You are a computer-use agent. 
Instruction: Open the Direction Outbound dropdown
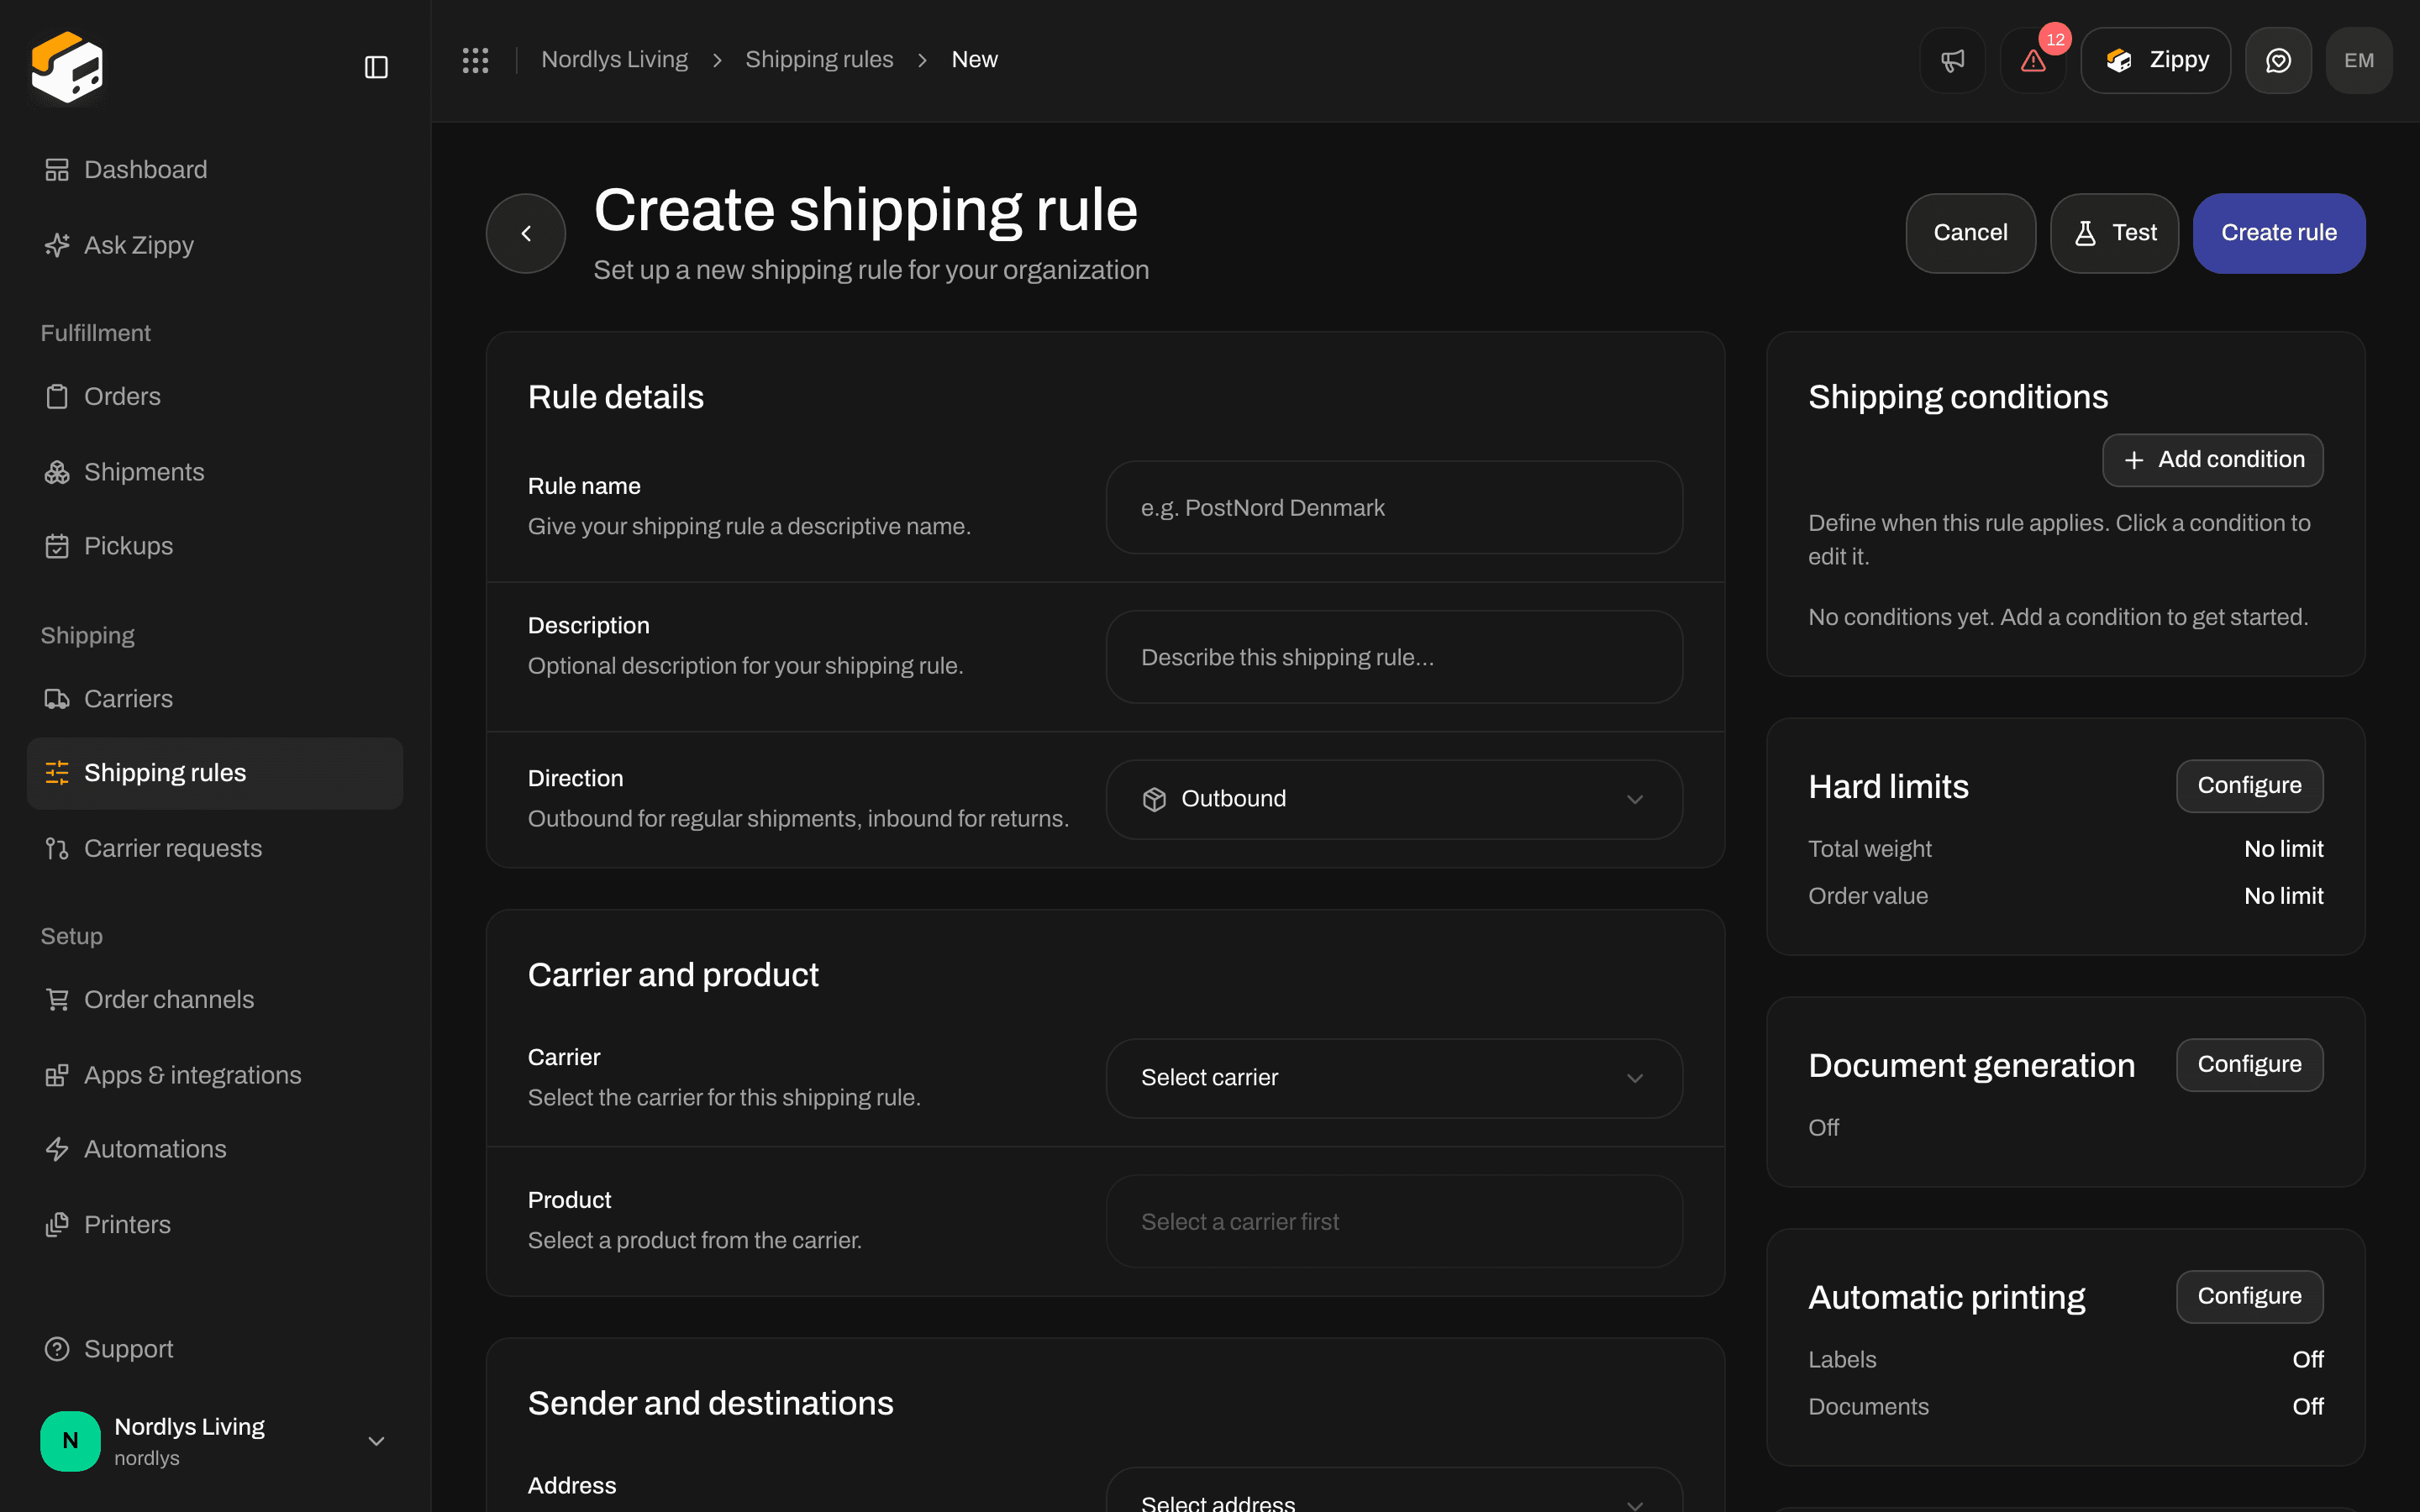[1394, 799]
